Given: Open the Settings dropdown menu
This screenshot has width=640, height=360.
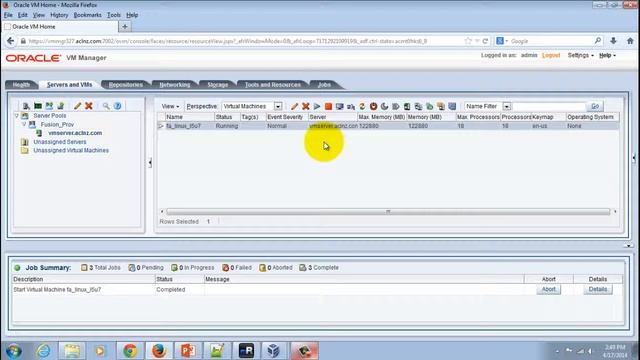Looking at the screenshot, I should 580,55.
